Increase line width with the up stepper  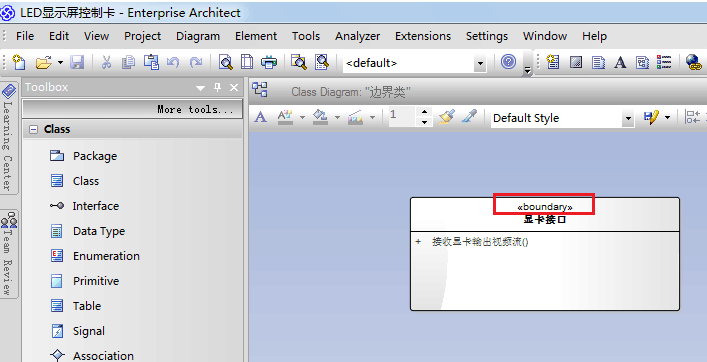pyautogui.click(x=424, y=112)
